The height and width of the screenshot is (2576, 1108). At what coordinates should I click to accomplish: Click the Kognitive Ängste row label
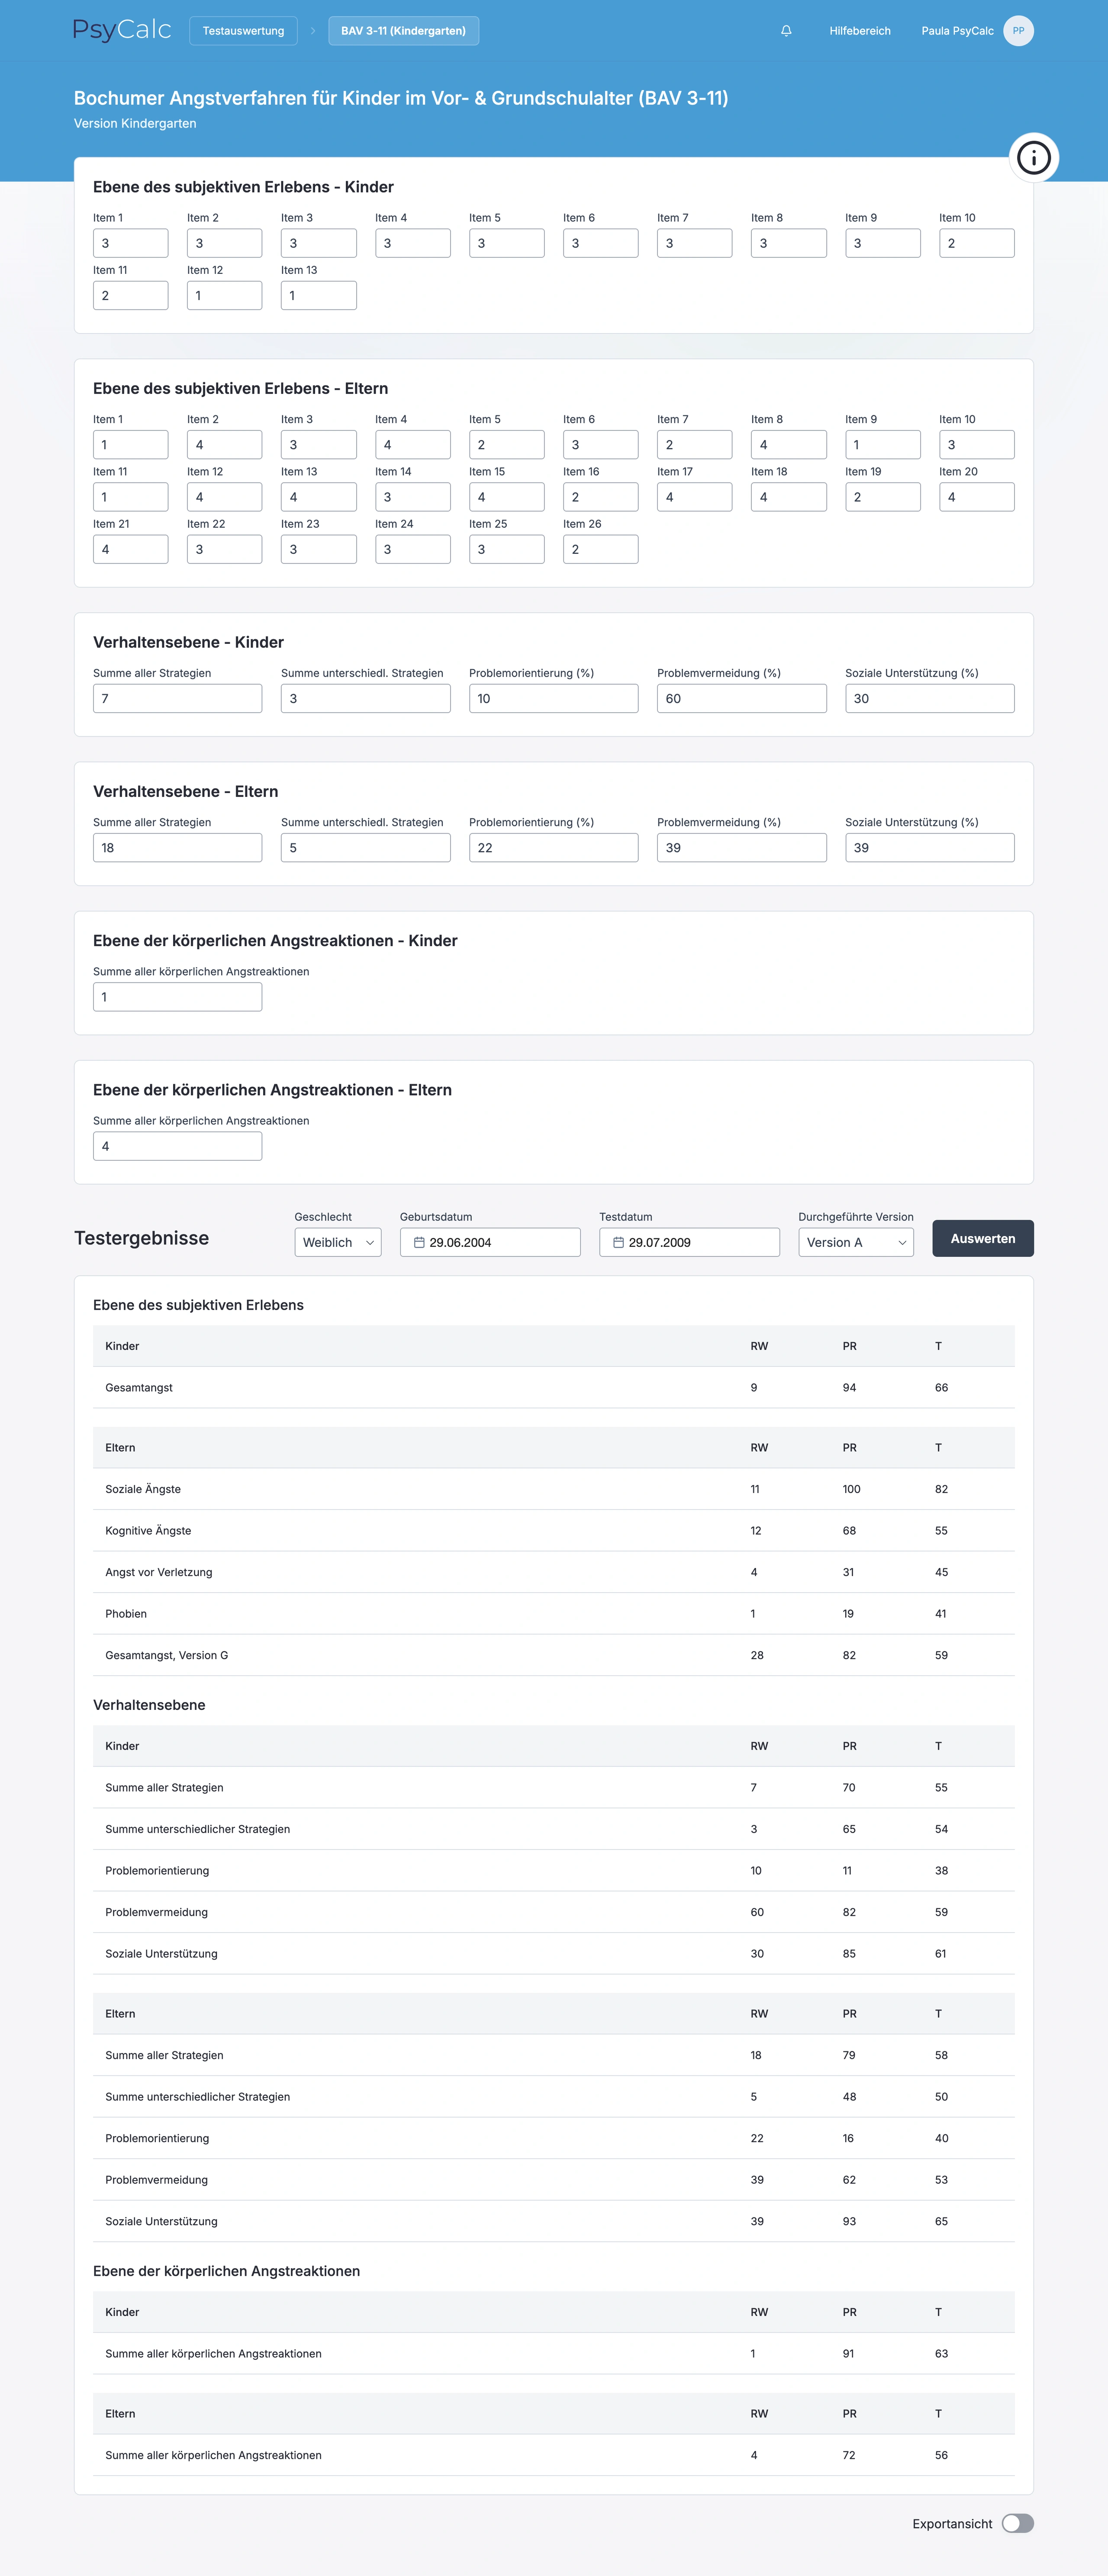pos(148,1531)
